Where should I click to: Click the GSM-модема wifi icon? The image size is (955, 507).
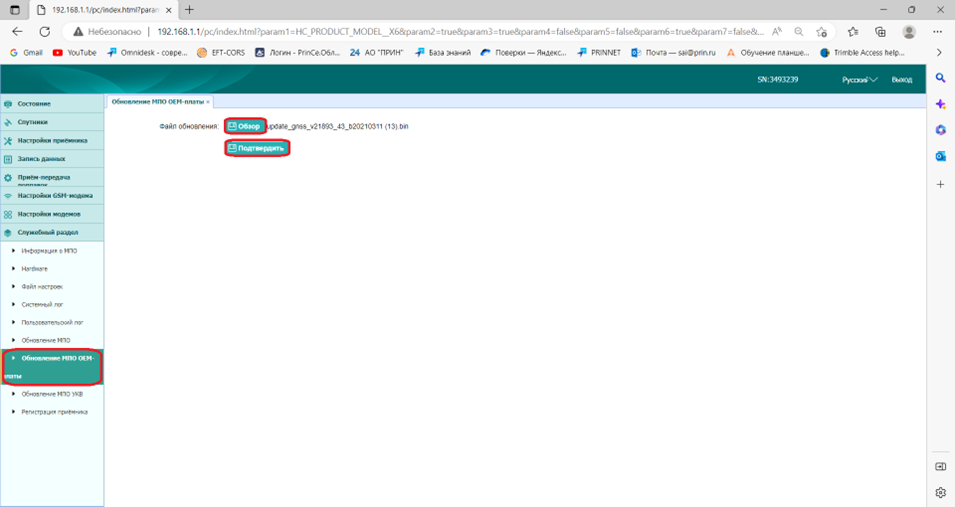click(x=8, y=196)
